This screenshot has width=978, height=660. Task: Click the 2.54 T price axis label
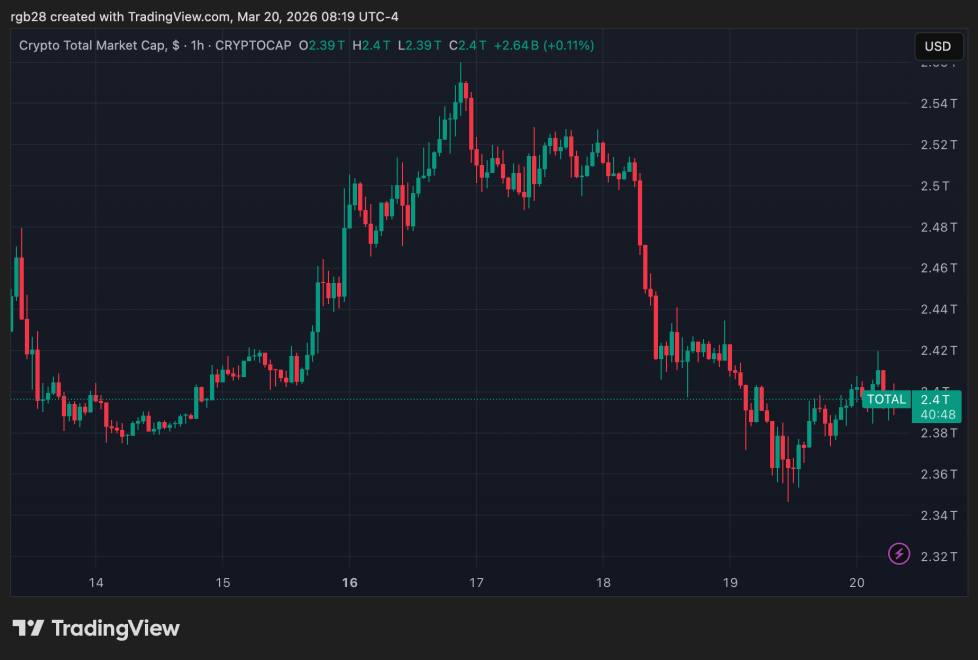tap(939, 103)
